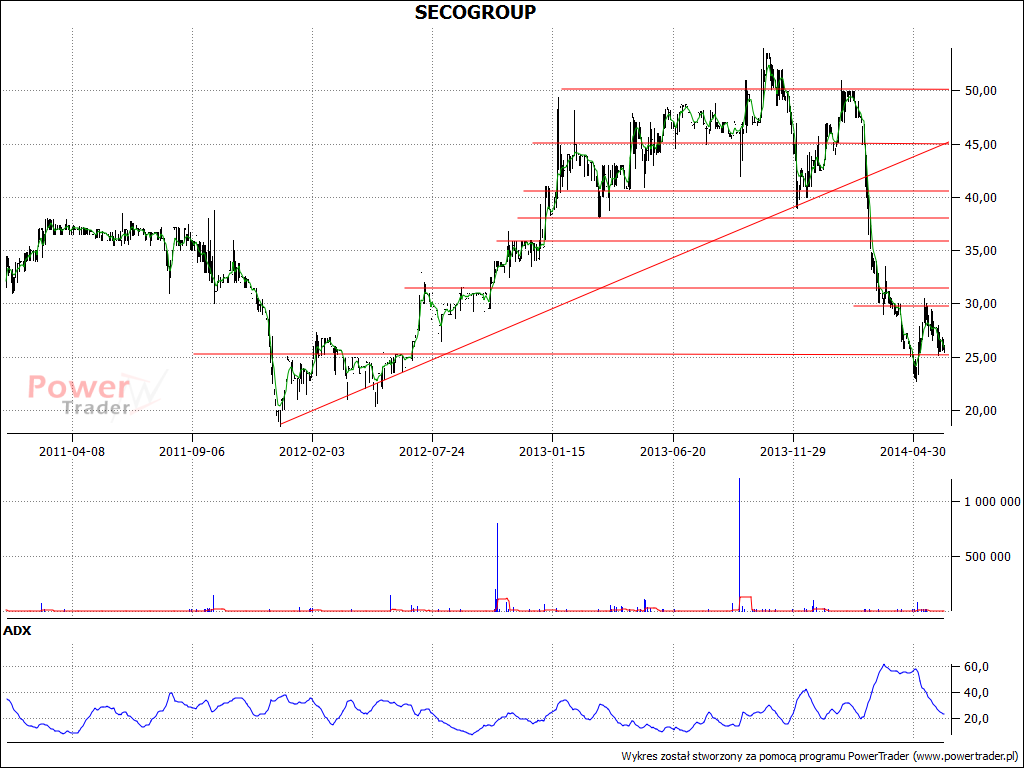The height and width of the screenshot is (768, 1024).
Task: Click the 40,00 price axis label
Action: click(980, 197)
